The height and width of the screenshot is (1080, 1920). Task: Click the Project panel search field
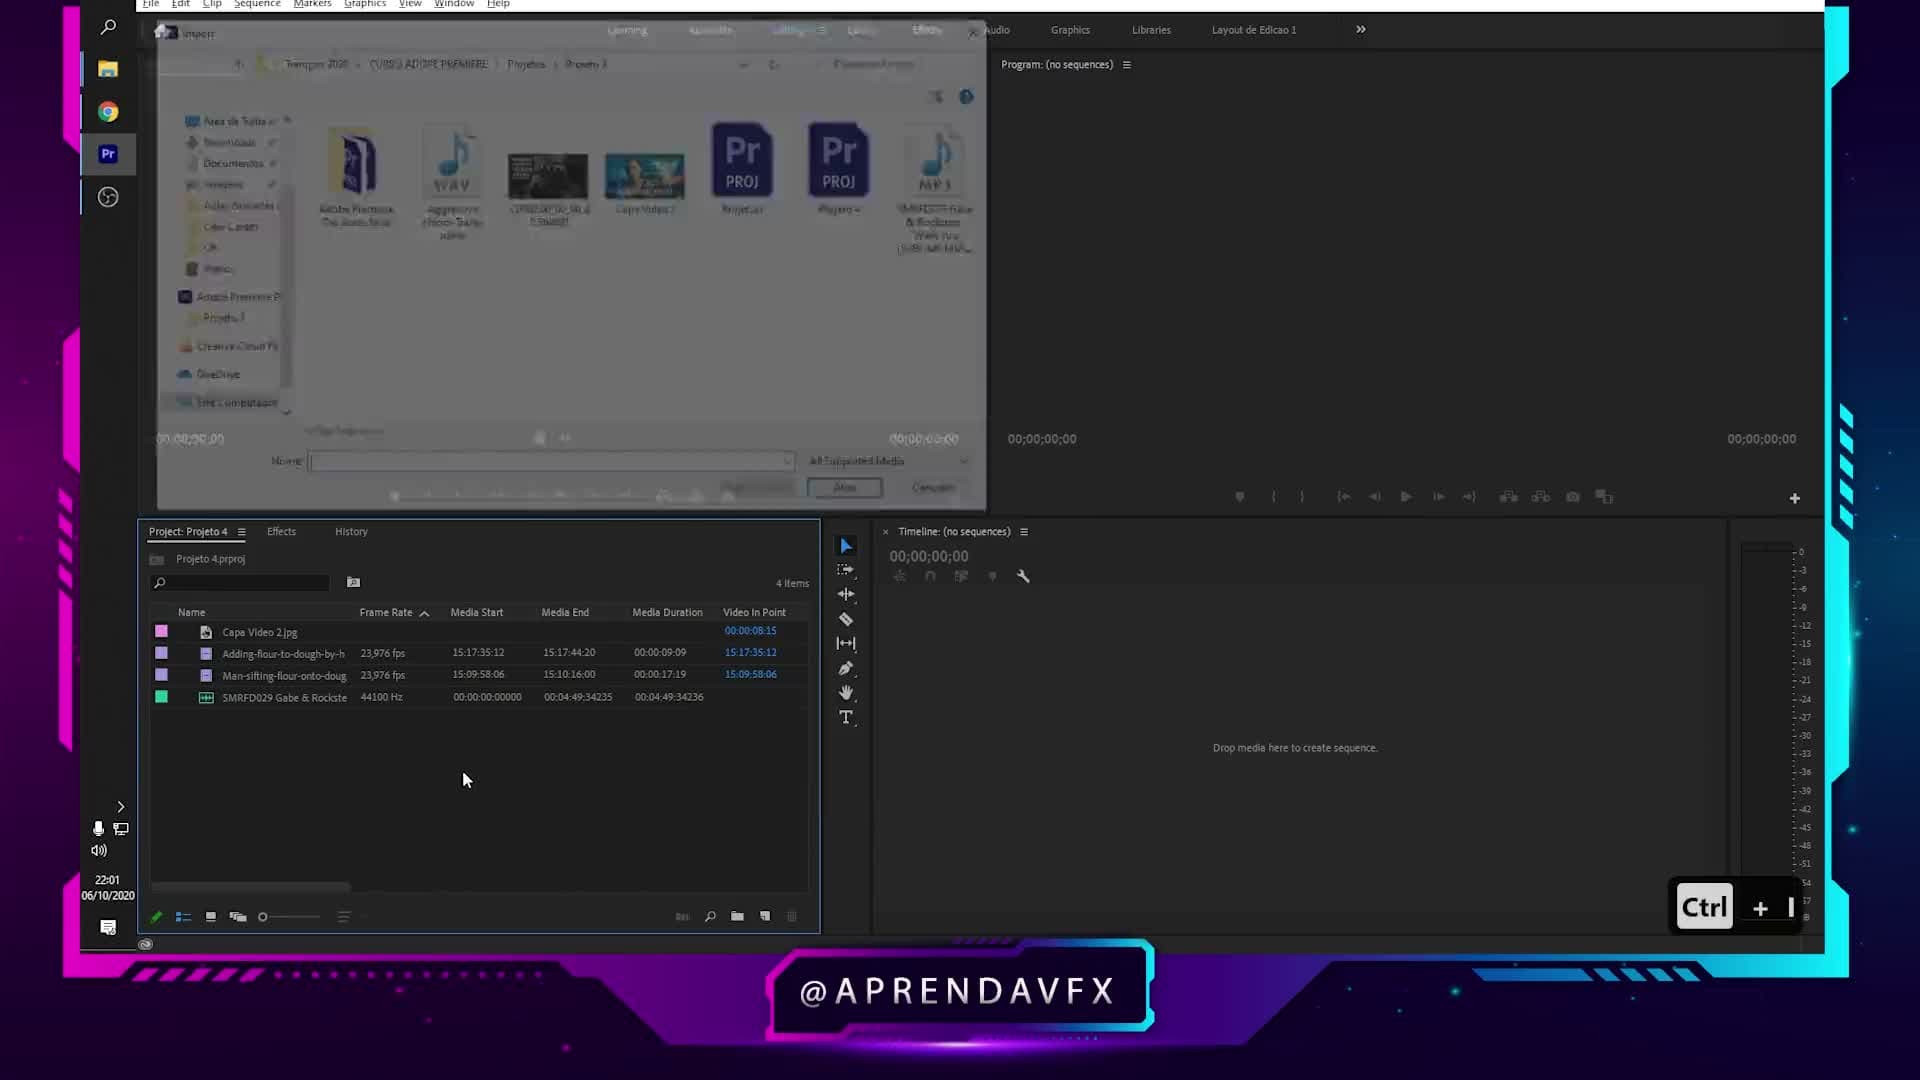(x=240, y=583)
